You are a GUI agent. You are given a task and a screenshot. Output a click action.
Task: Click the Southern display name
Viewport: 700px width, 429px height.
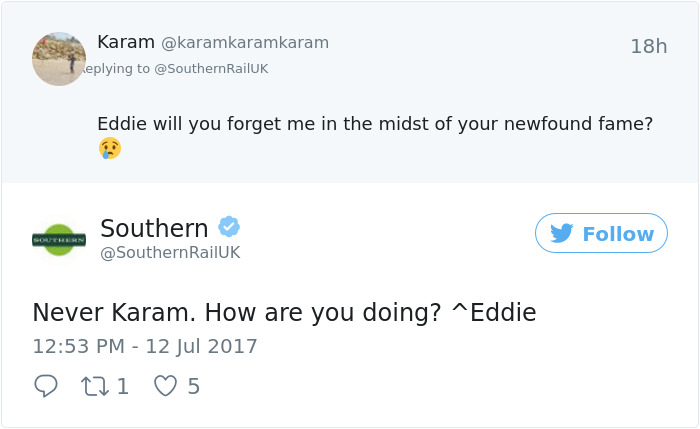[x=154, y=228]
